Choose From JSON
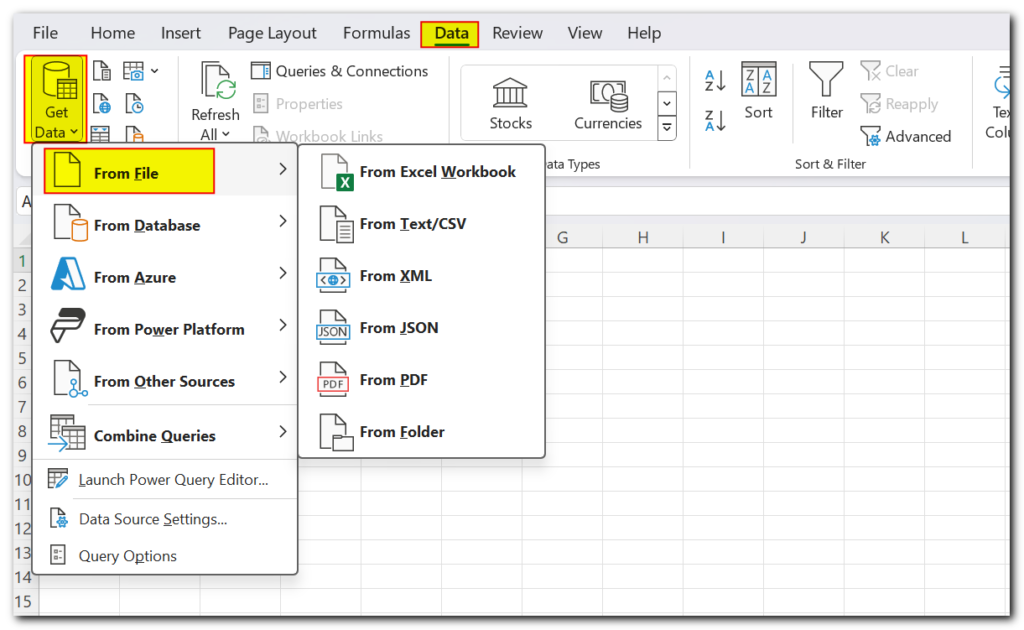Image resolution: width=1024 pixels, height=630 pixels. [x=421, y=328]
